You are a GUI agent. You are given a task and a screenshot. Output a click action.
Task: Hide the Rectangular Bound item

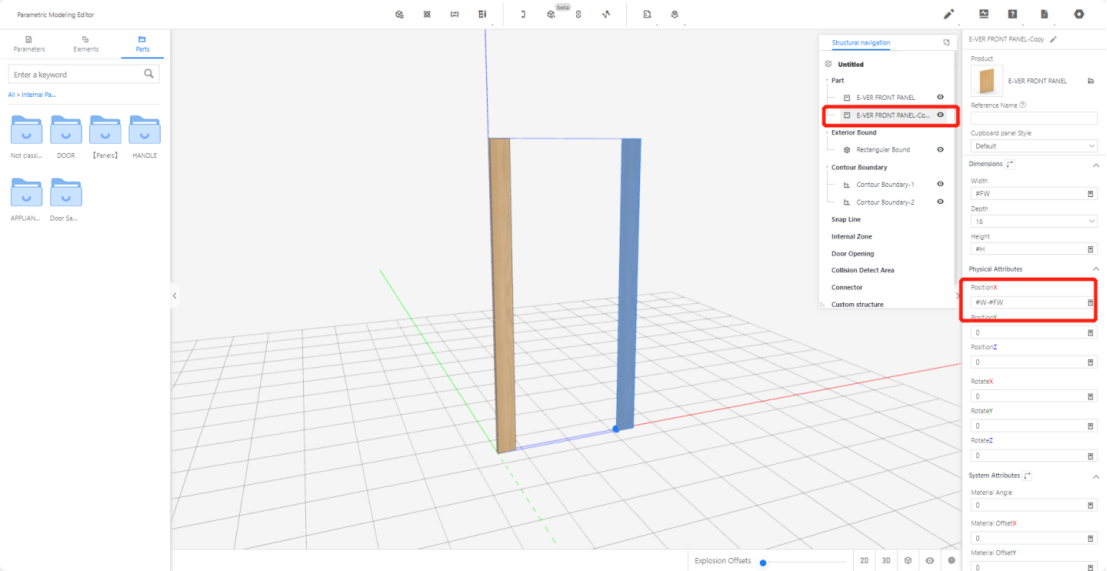(x=940, y=149)
